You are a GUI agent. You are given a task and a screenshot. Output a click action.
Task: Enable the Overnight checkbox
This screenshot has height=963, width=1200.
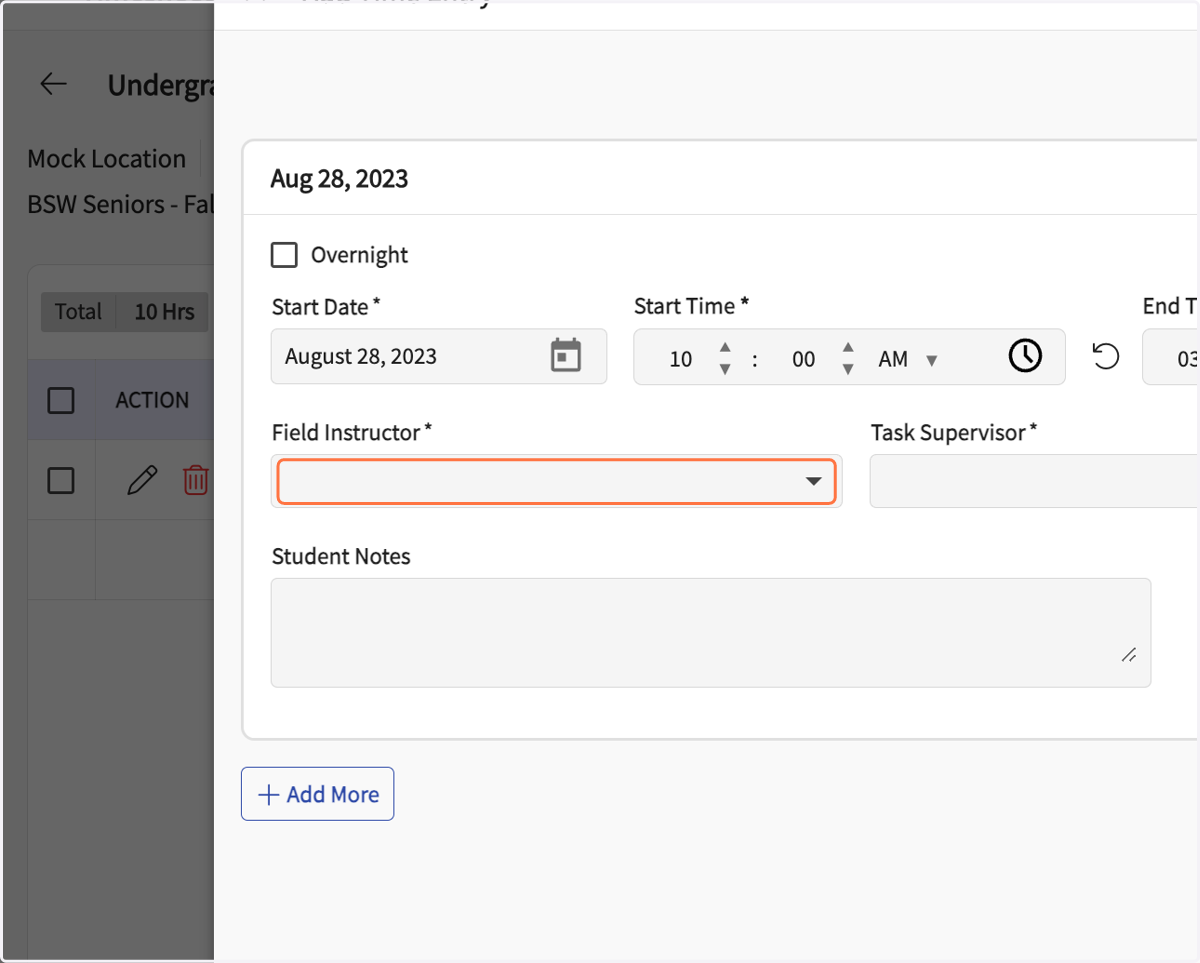[x=284, y=255]
